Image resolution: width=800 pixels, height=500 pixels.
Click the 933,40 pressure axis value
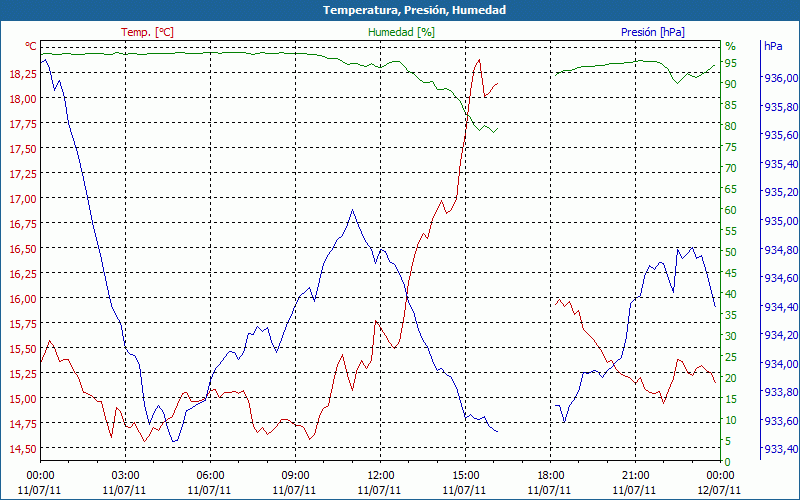779,450
